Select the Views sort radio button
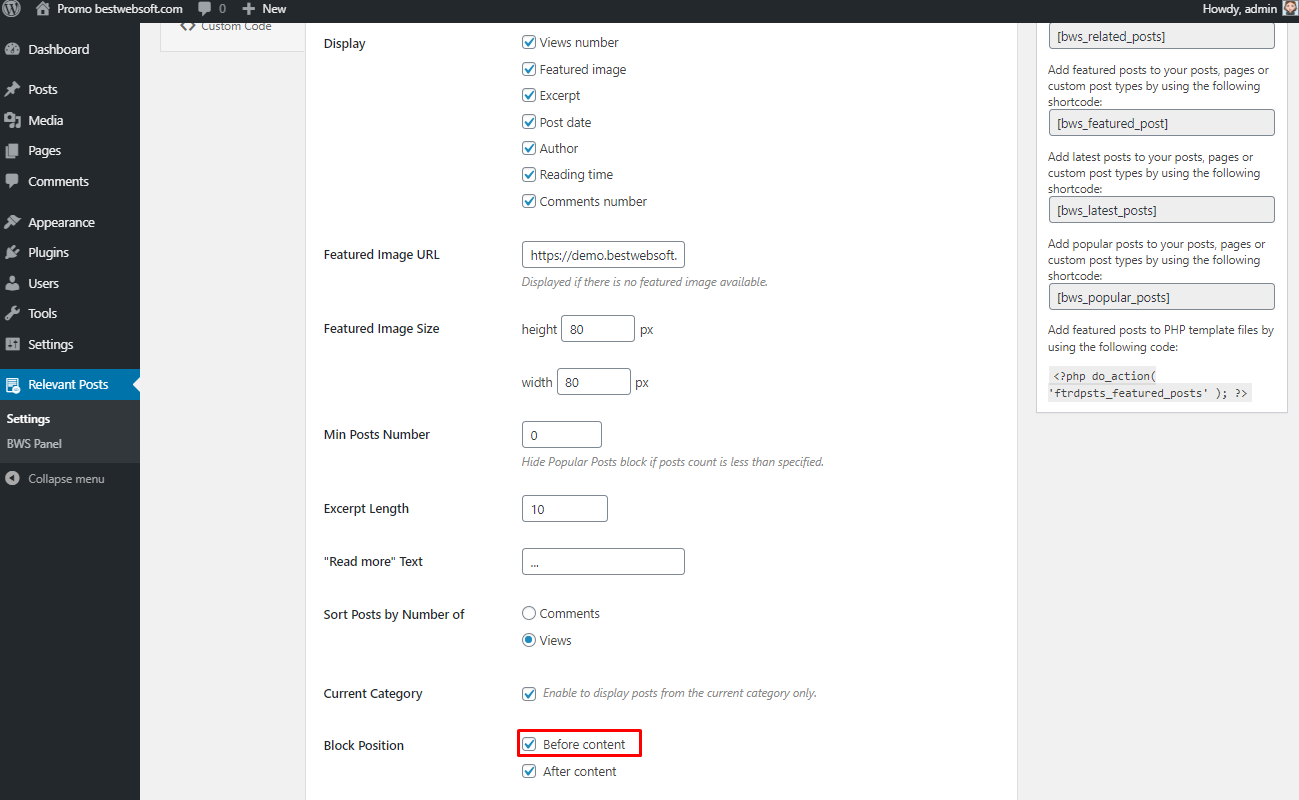This screenshot has width=1299, height=800. 529,640
